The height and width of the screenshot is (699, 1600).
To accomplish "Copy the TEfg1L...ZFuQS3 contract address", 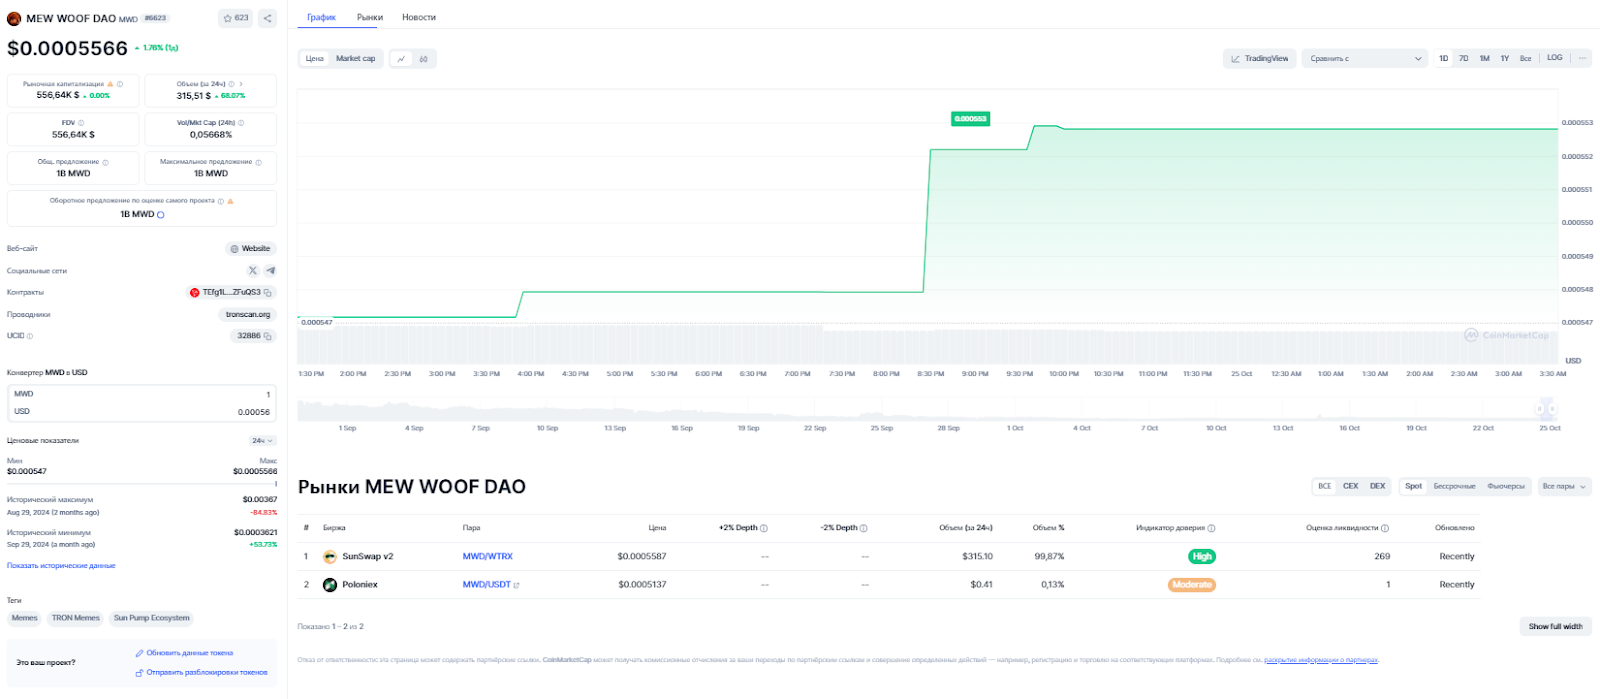I will point(268,293).
